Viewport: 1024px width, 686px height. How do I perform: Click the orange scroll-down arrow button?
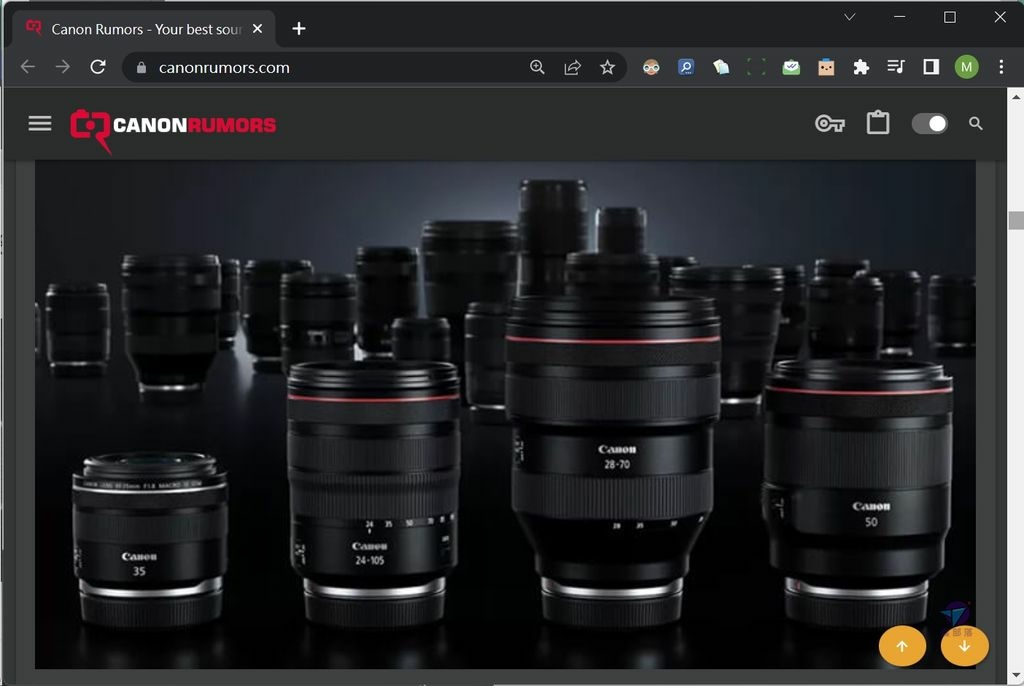965,646
